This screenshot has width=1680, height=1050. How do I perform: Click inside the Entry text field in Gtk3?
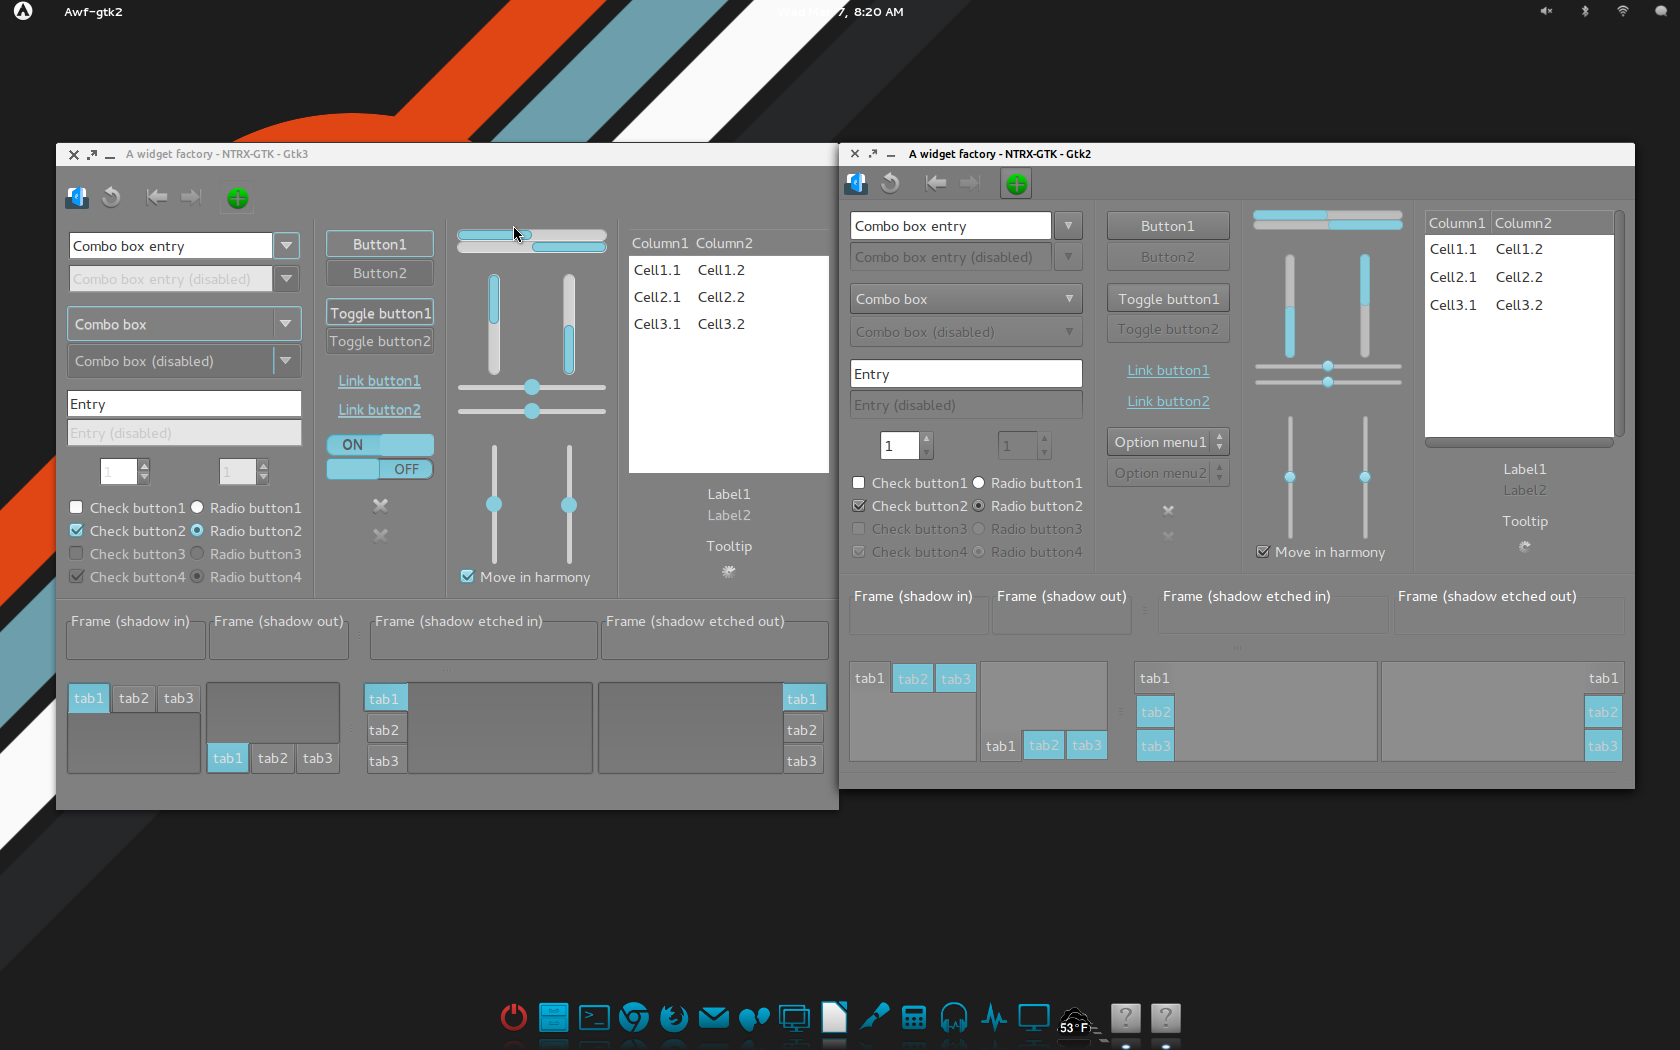[184, 403]
